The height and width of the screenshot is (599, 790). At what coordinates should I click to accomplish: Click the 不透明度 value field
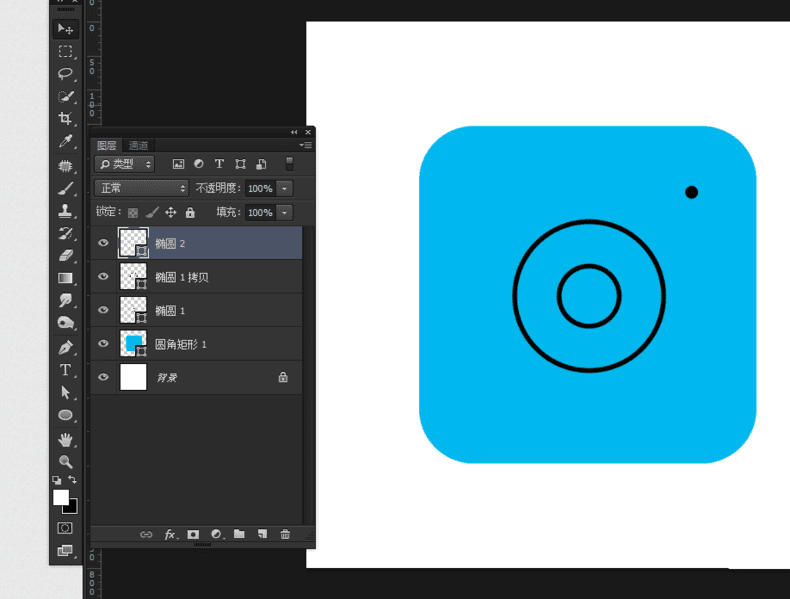click(x=261, y=188)
